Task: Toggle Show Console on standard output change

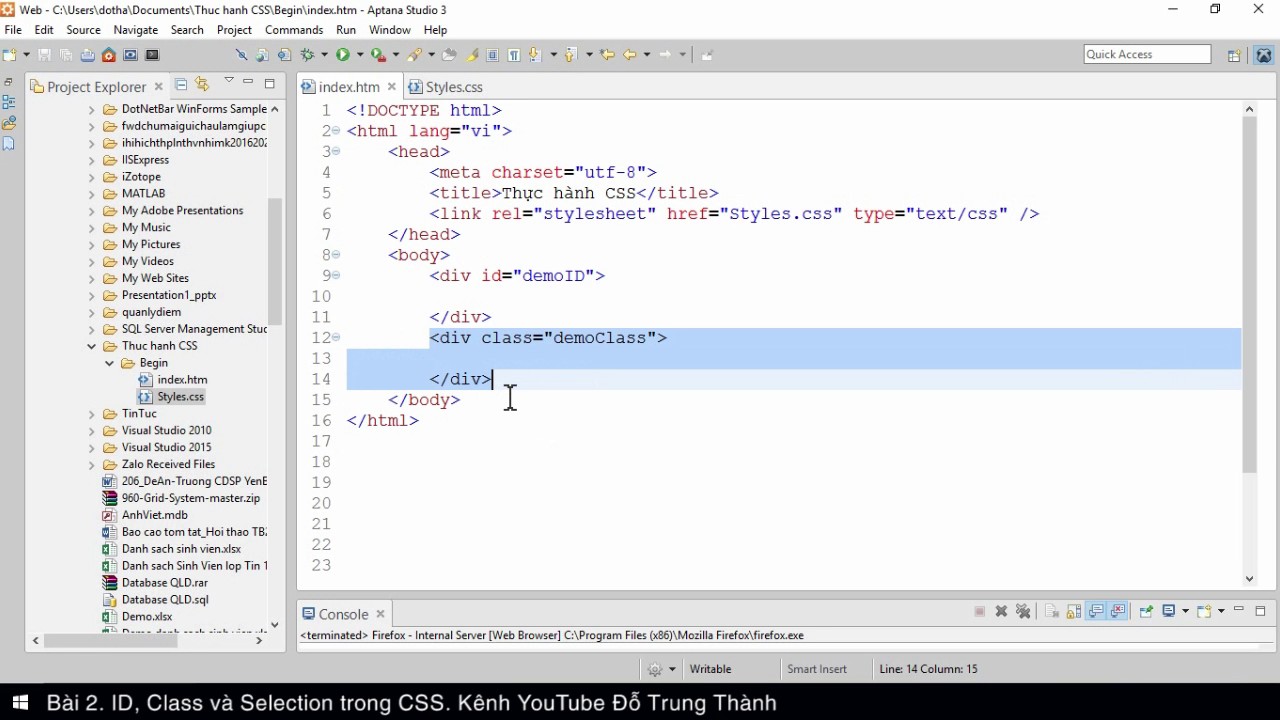Action: [x=1096, y=612]
